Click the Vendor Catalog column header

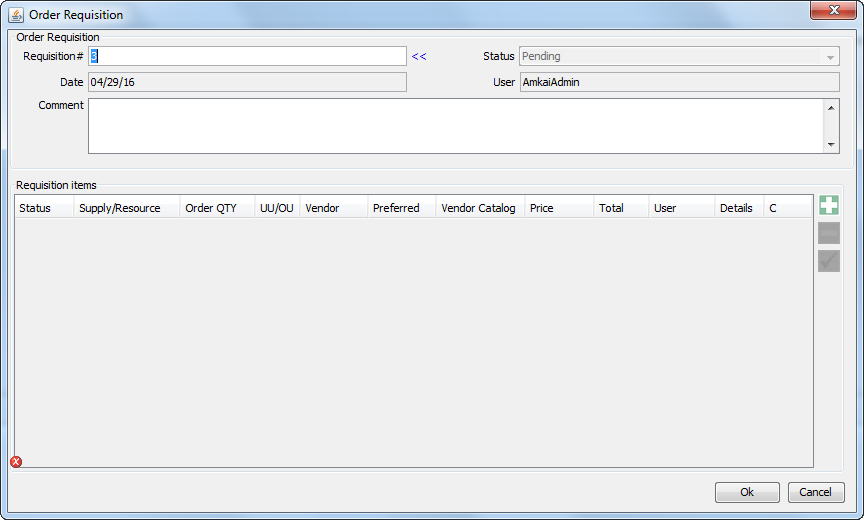click(x=480, y=208)
